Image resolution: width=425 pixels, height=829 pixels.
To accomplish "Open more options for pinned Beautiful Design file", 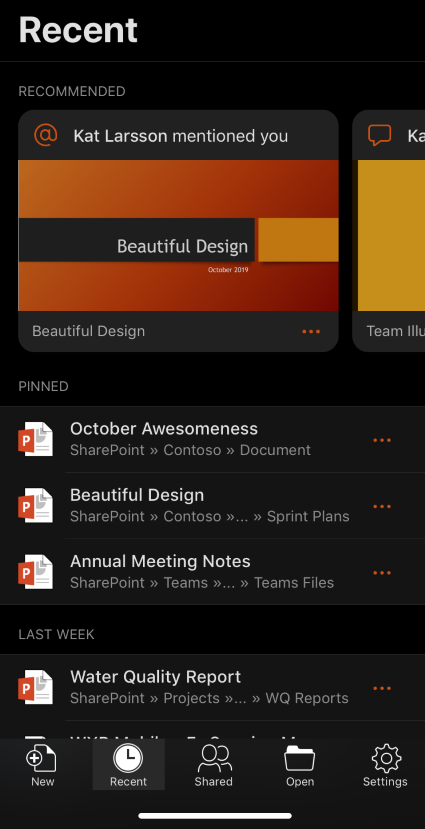I will [382, 506].
